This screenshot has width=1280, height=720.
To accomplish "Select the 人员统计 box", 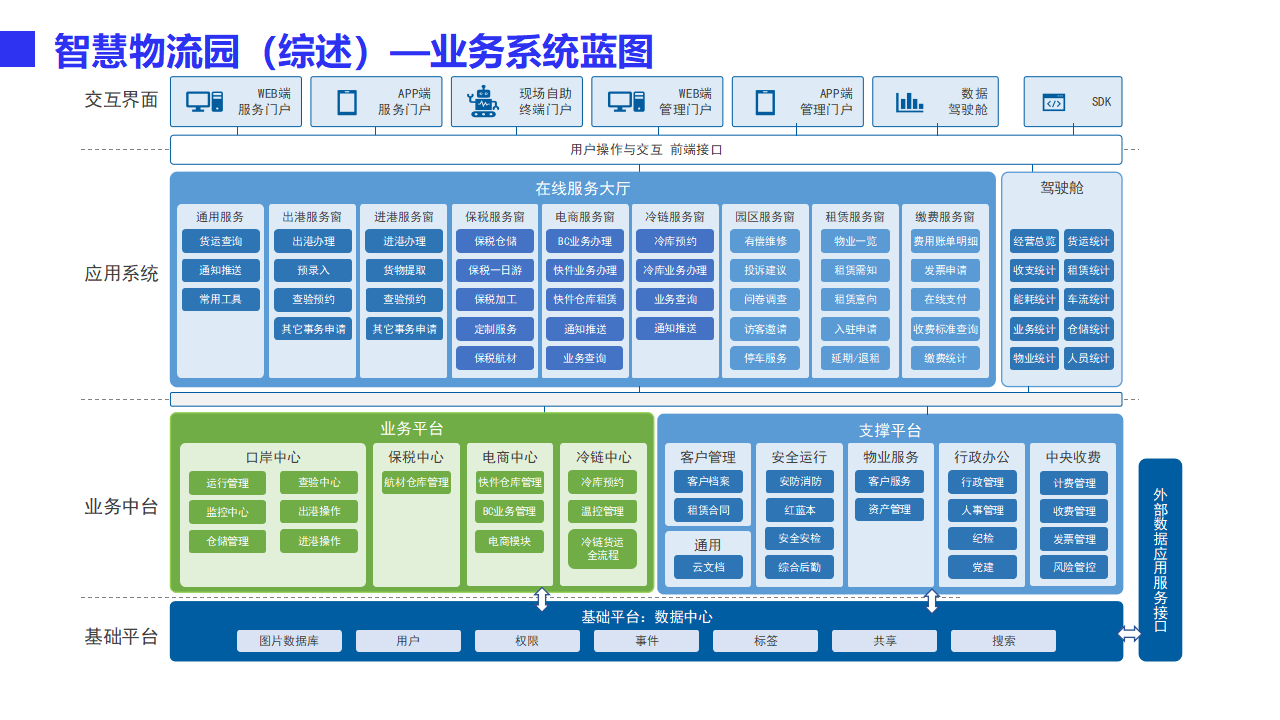I will coord(1088,358).
